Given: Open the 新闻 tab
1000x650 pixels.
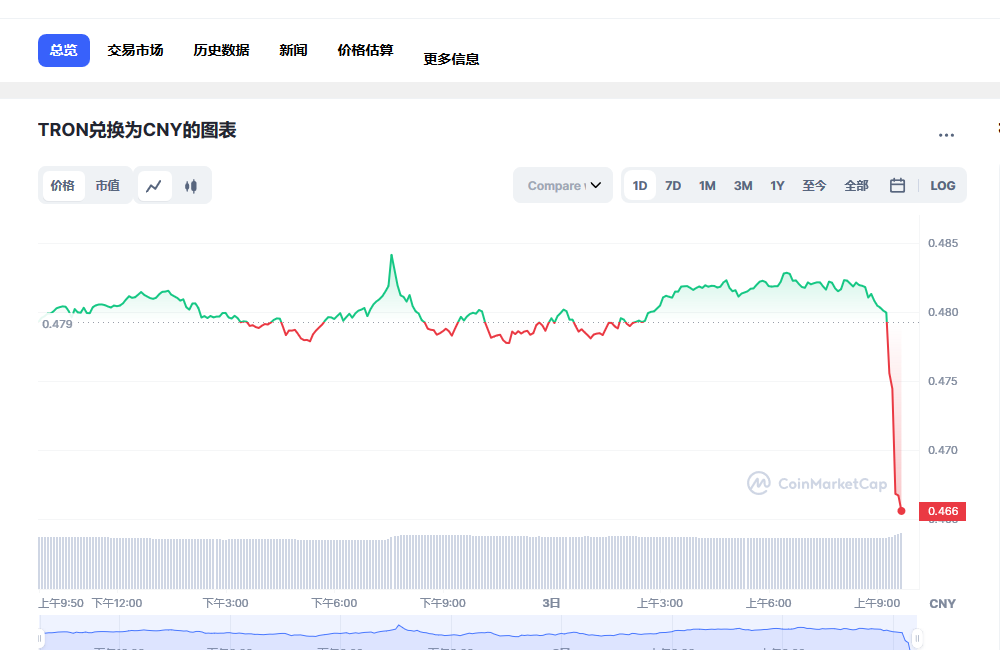Looking at the screenshot, I should coord(293,50).
